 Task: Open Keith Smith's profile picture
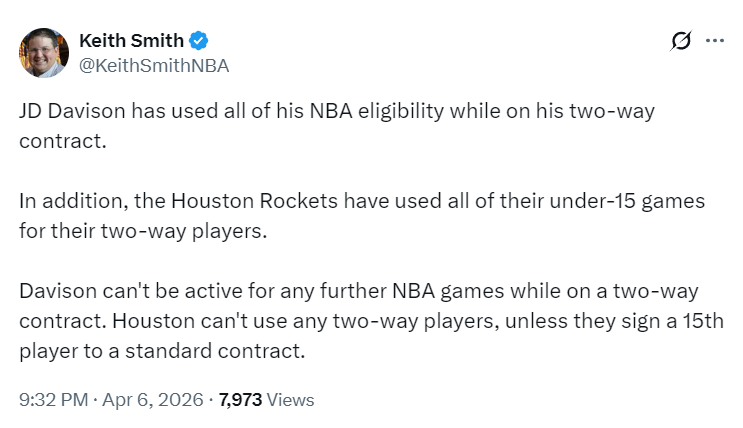[x=44, y=53]
